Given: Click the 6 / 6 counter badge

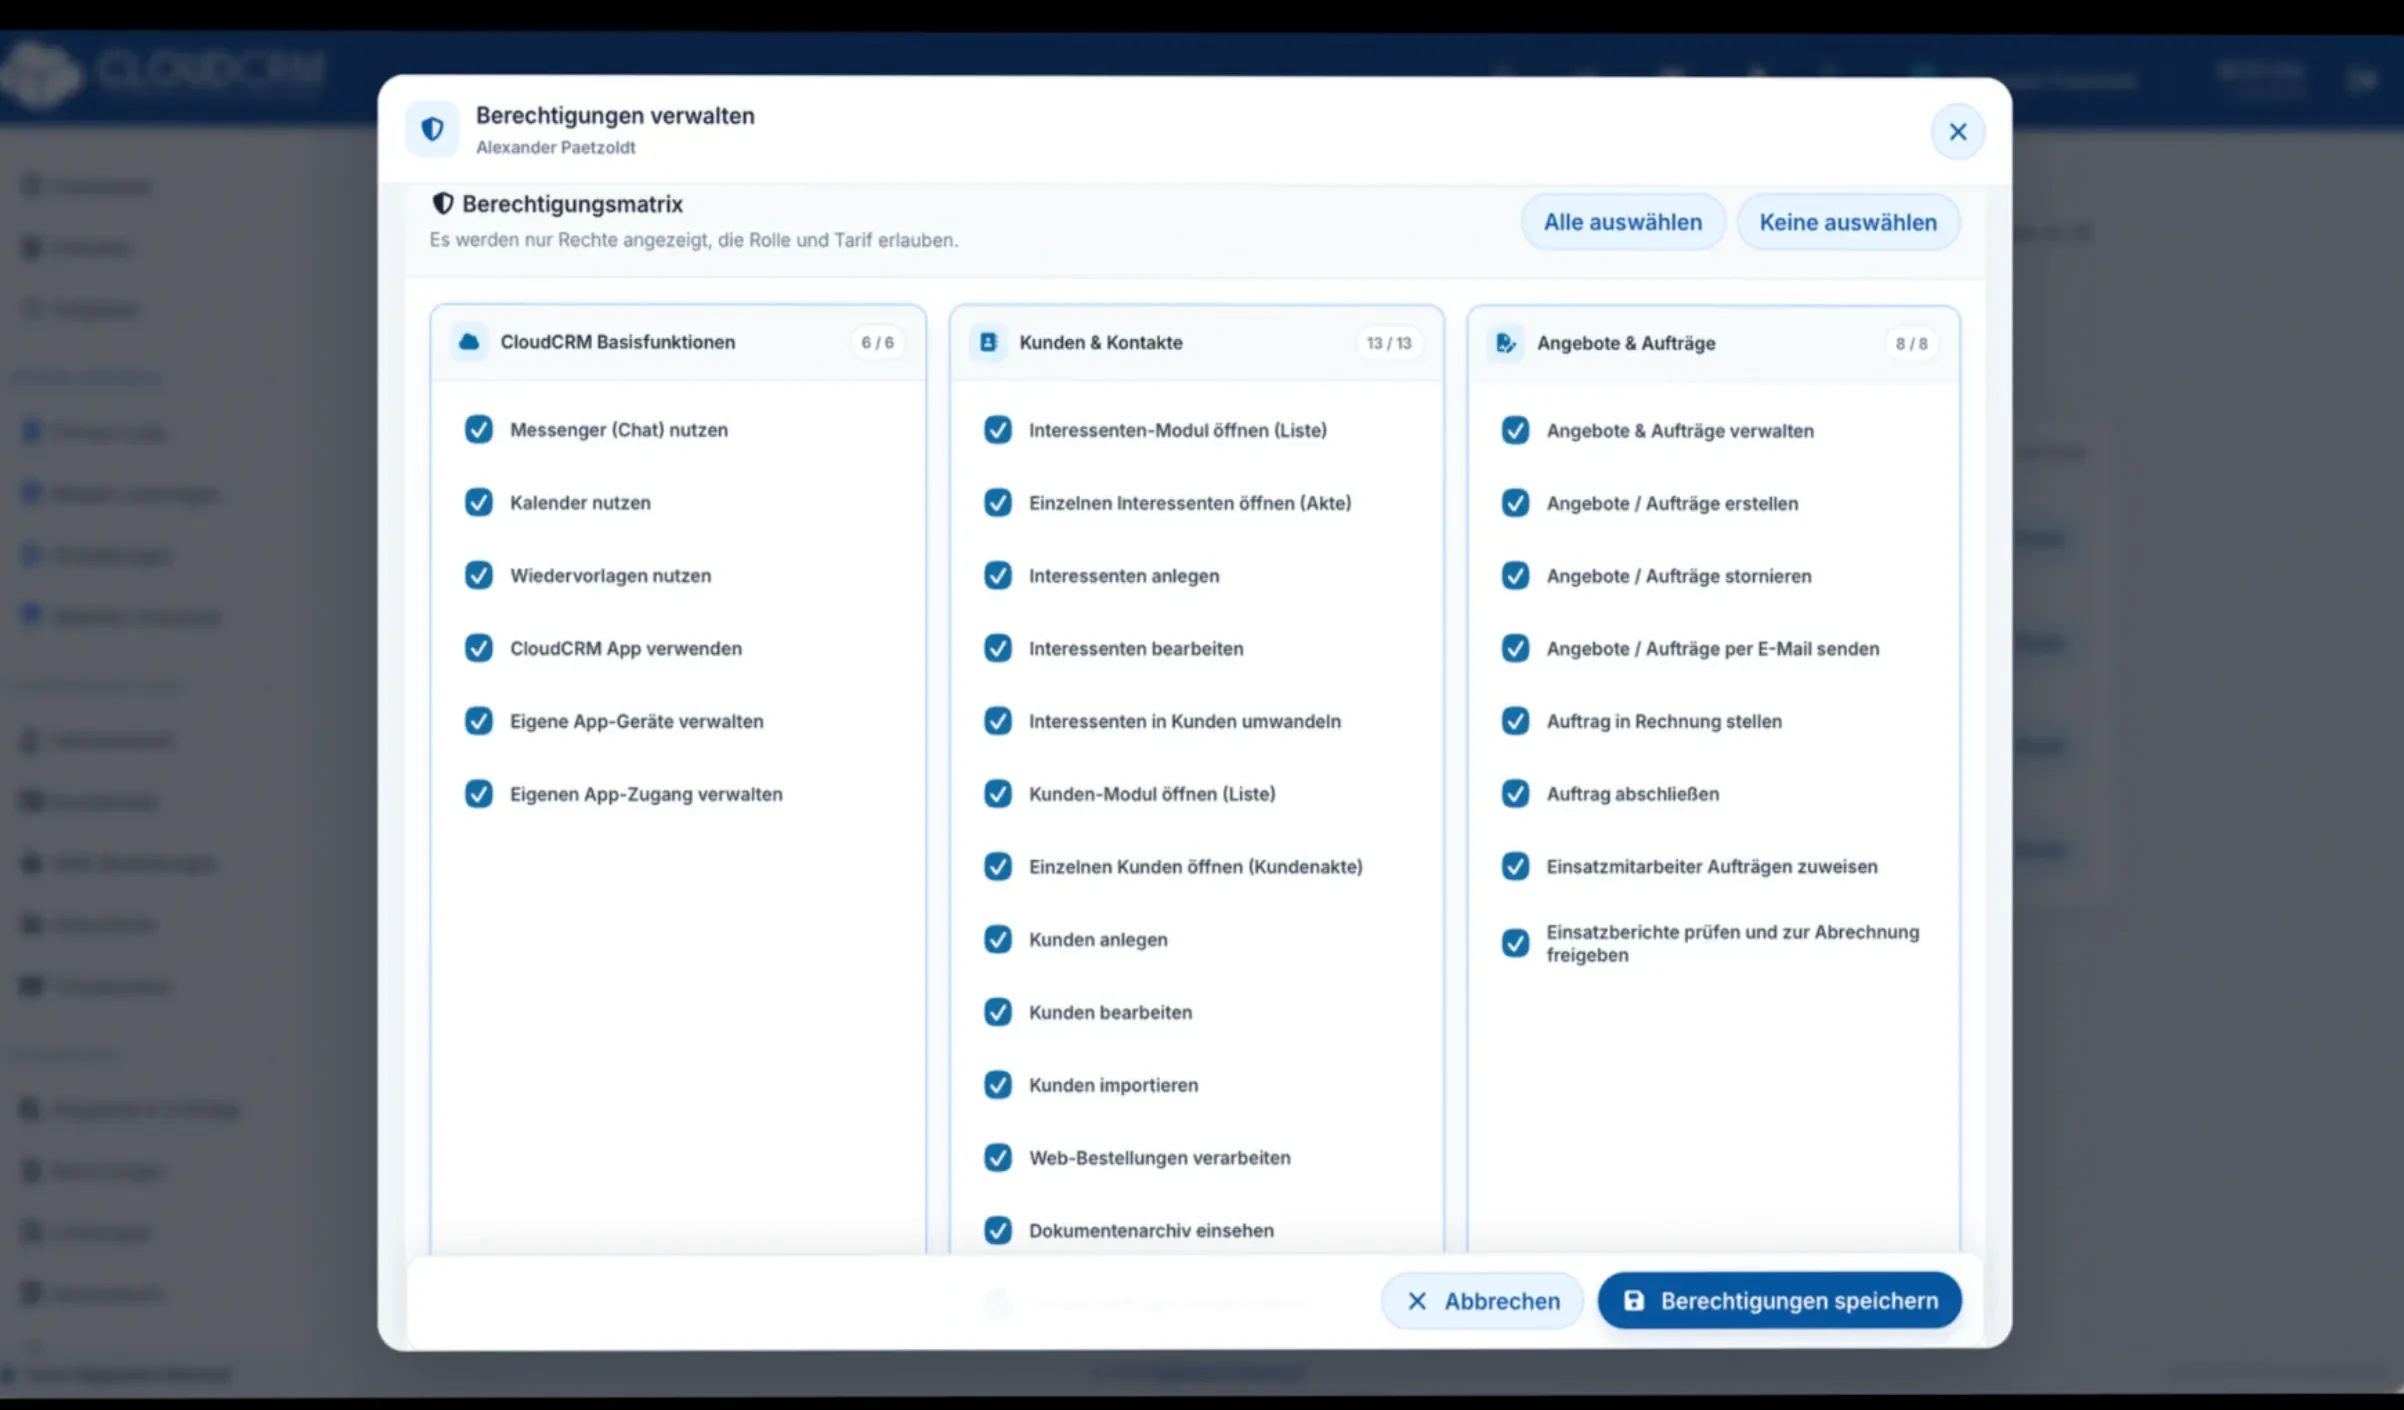Looking at the screenshot, I should point(878,342).
